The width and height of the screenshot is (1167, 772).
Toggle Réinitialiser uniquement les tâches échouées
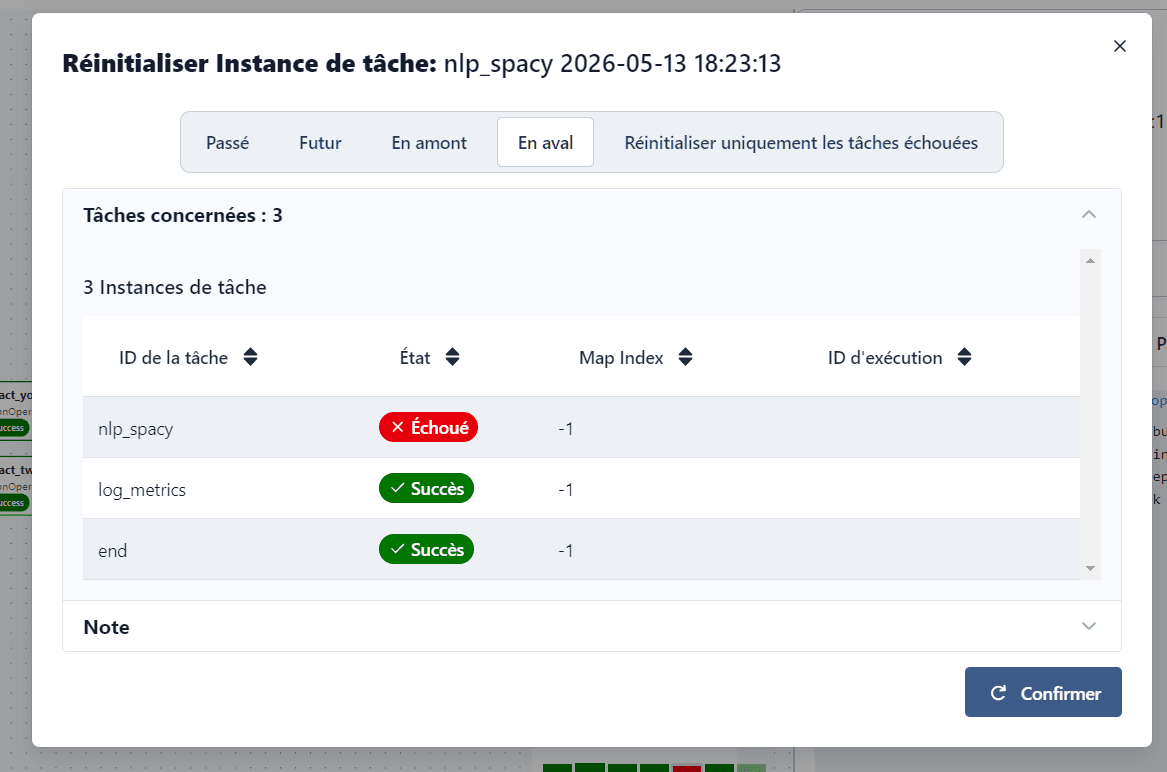point(801,142)
